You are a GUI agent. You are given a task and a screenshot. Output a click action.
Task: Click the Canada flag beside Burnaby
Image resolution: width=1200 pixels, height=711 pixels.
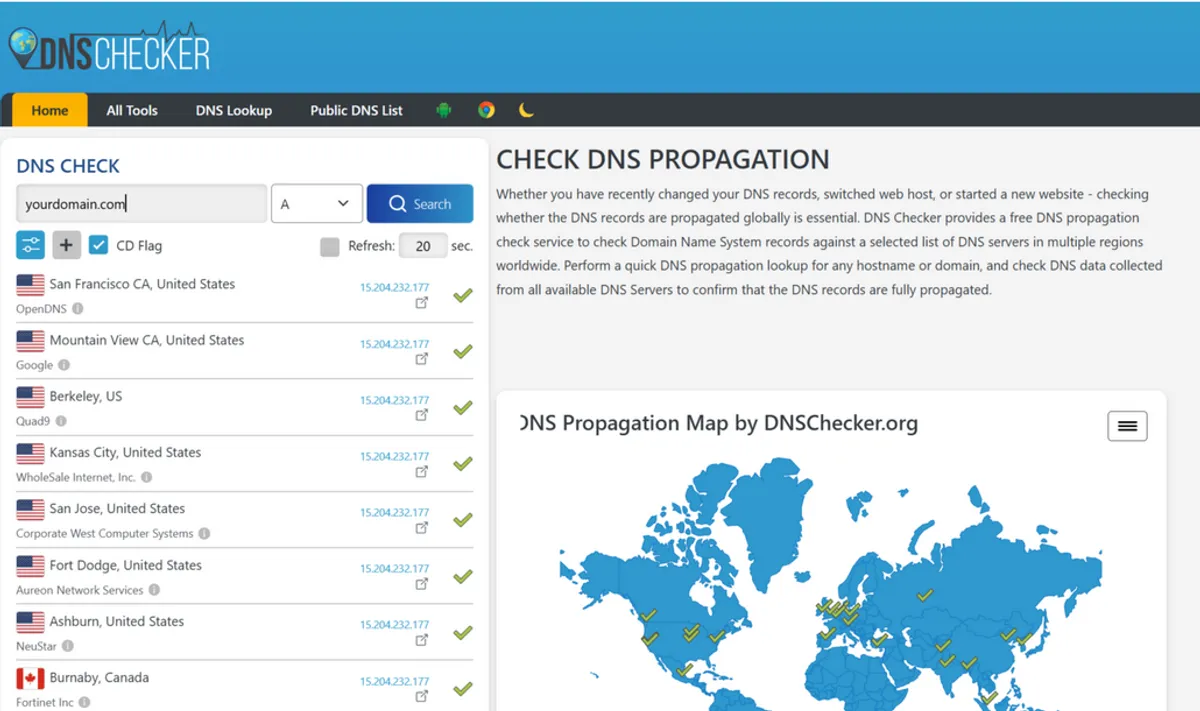[x=30, y=676]
